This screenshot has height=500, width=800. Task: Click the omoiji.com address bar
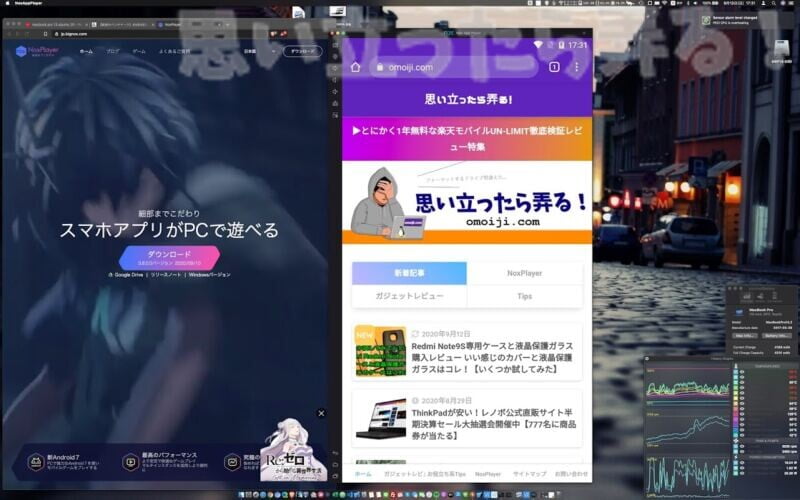pos(454,67)
